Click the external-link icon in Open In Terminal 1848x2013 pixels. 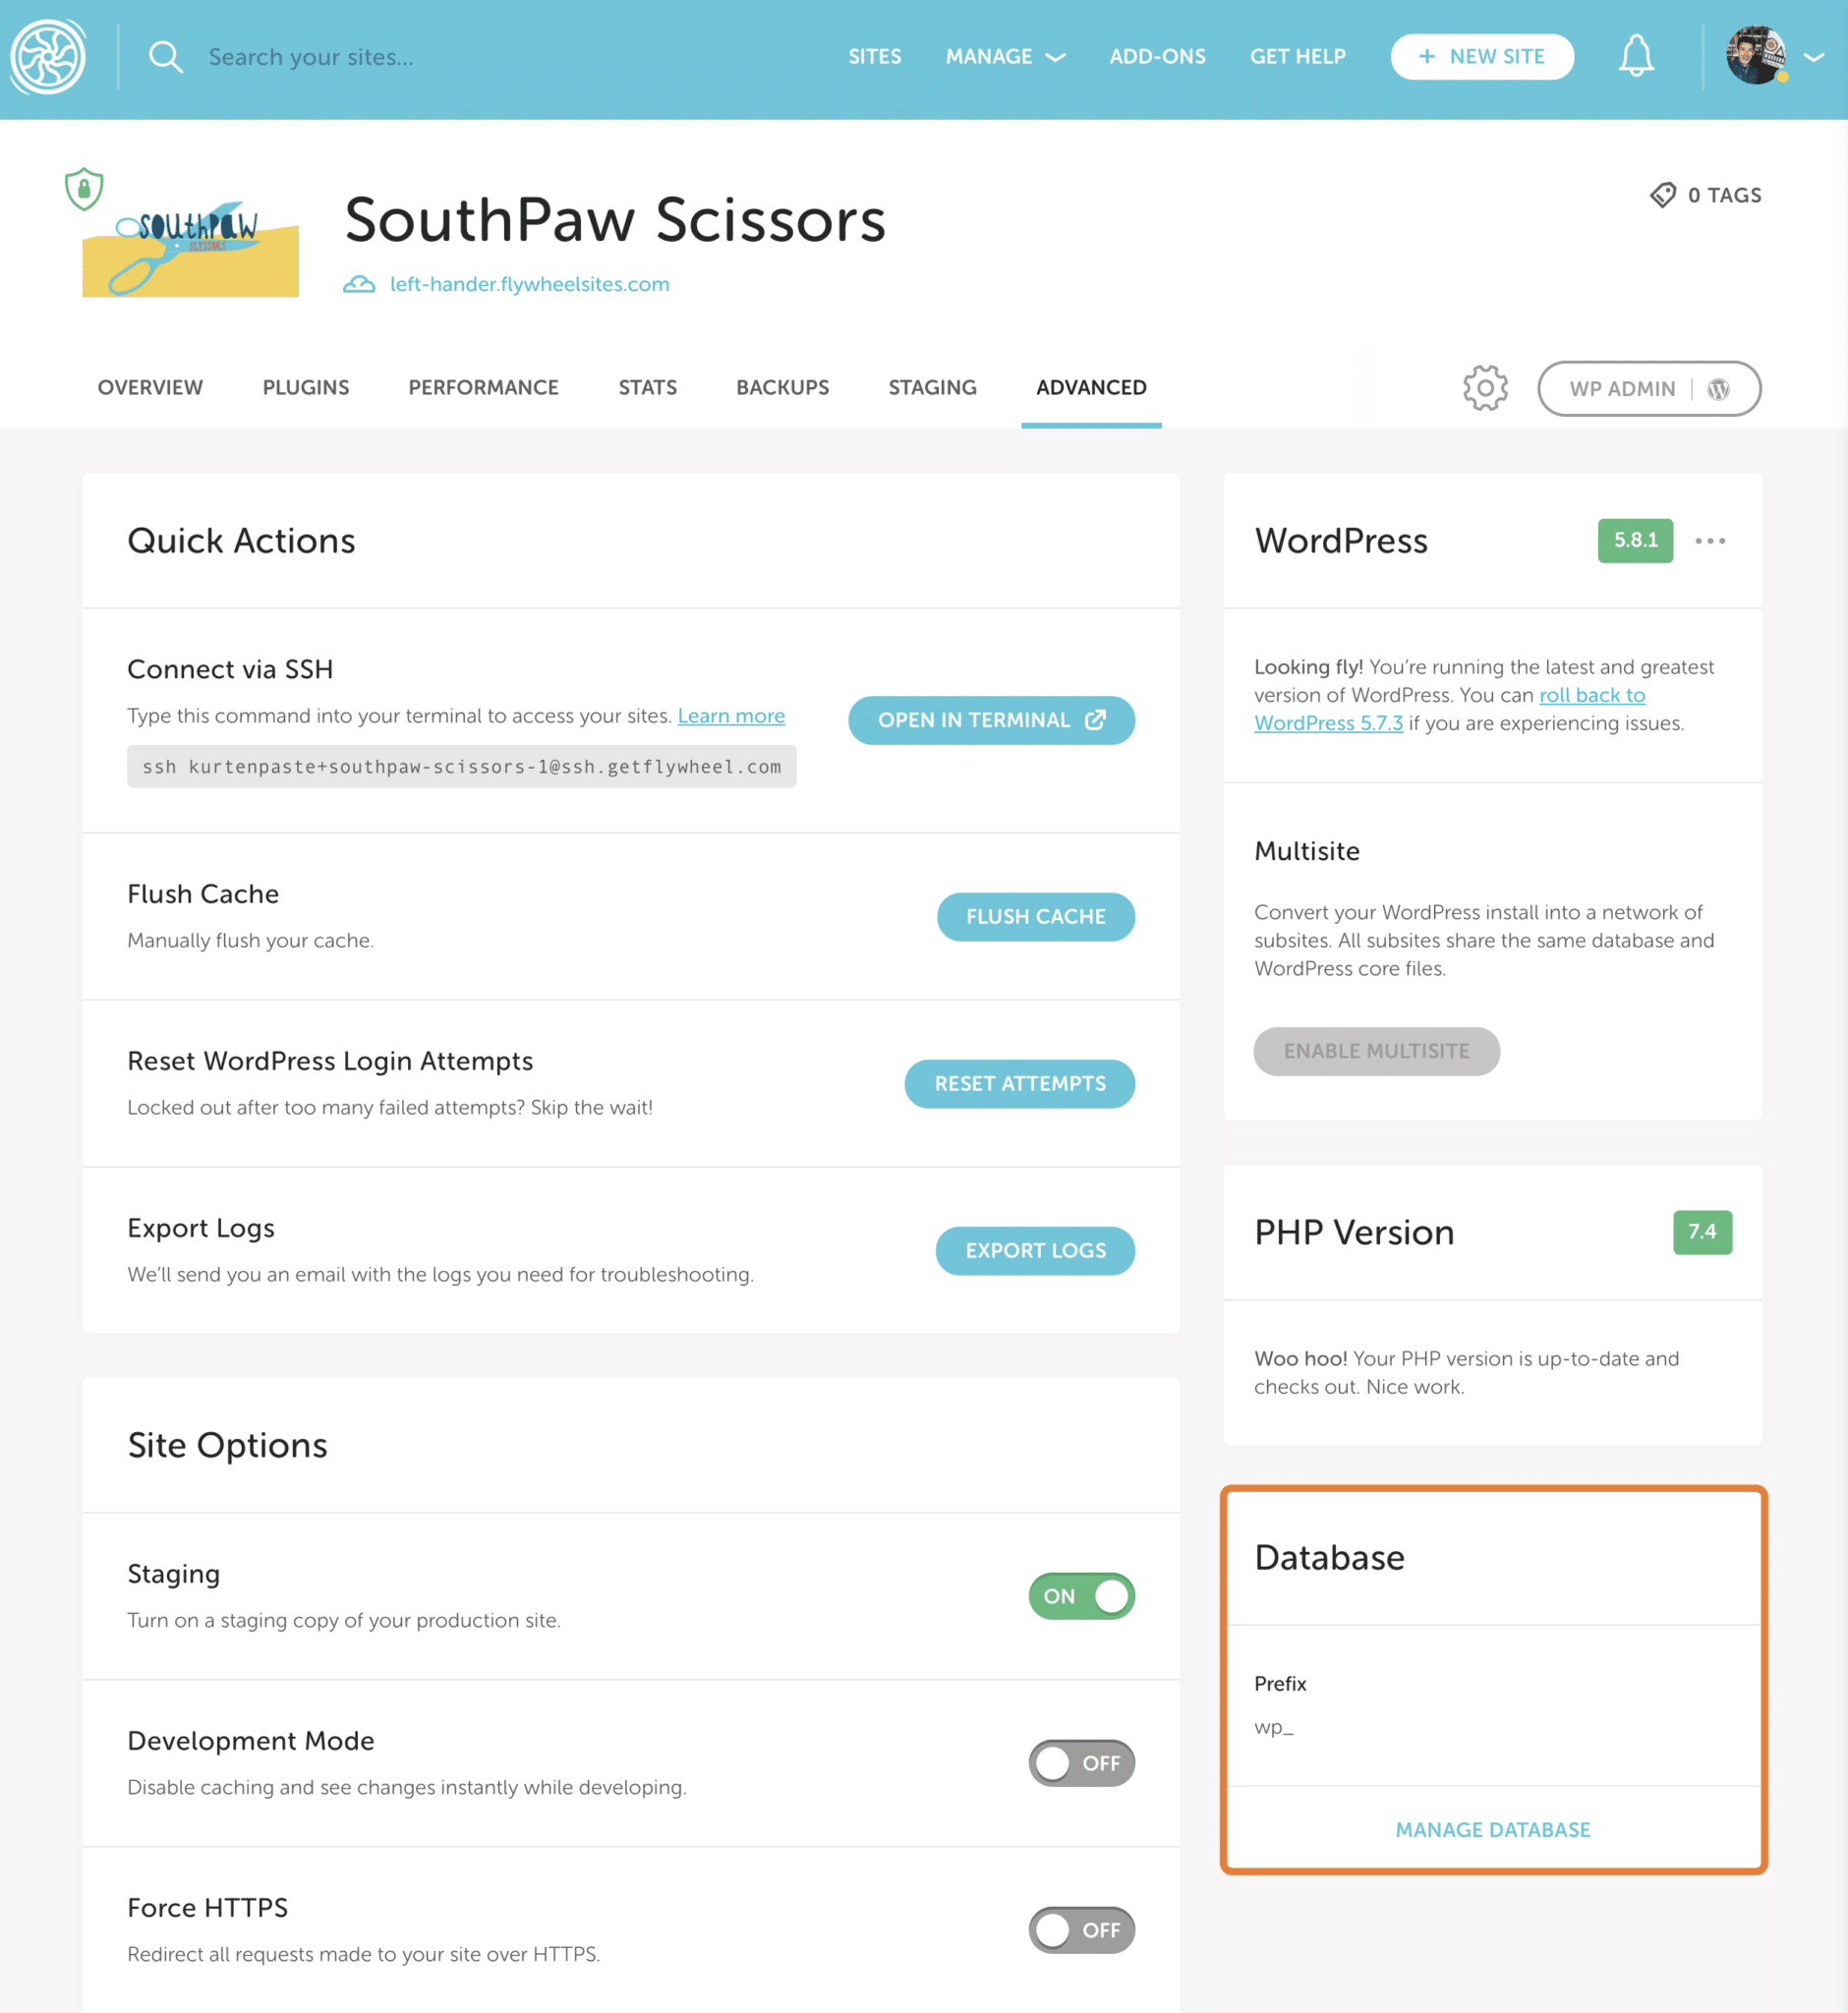click(x=1097, y=719)
